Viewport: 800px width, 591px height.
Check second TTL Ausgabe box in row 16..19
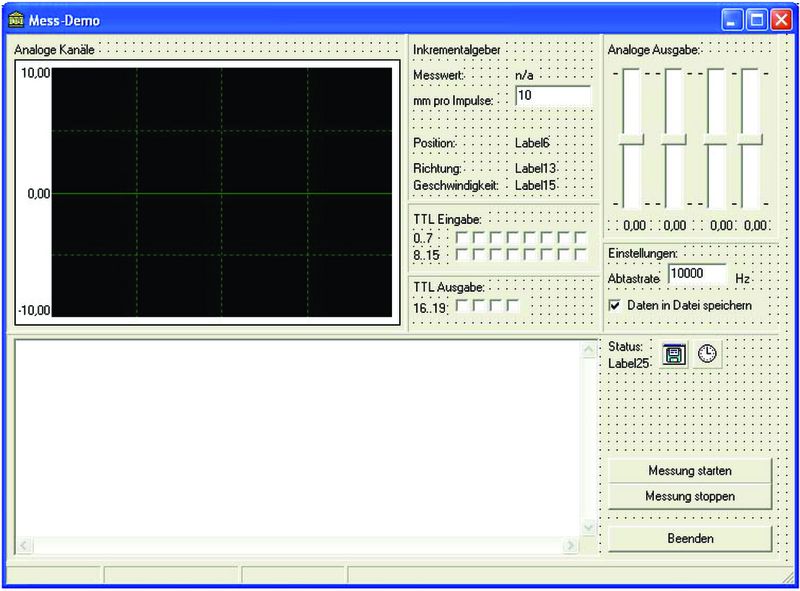479,306
